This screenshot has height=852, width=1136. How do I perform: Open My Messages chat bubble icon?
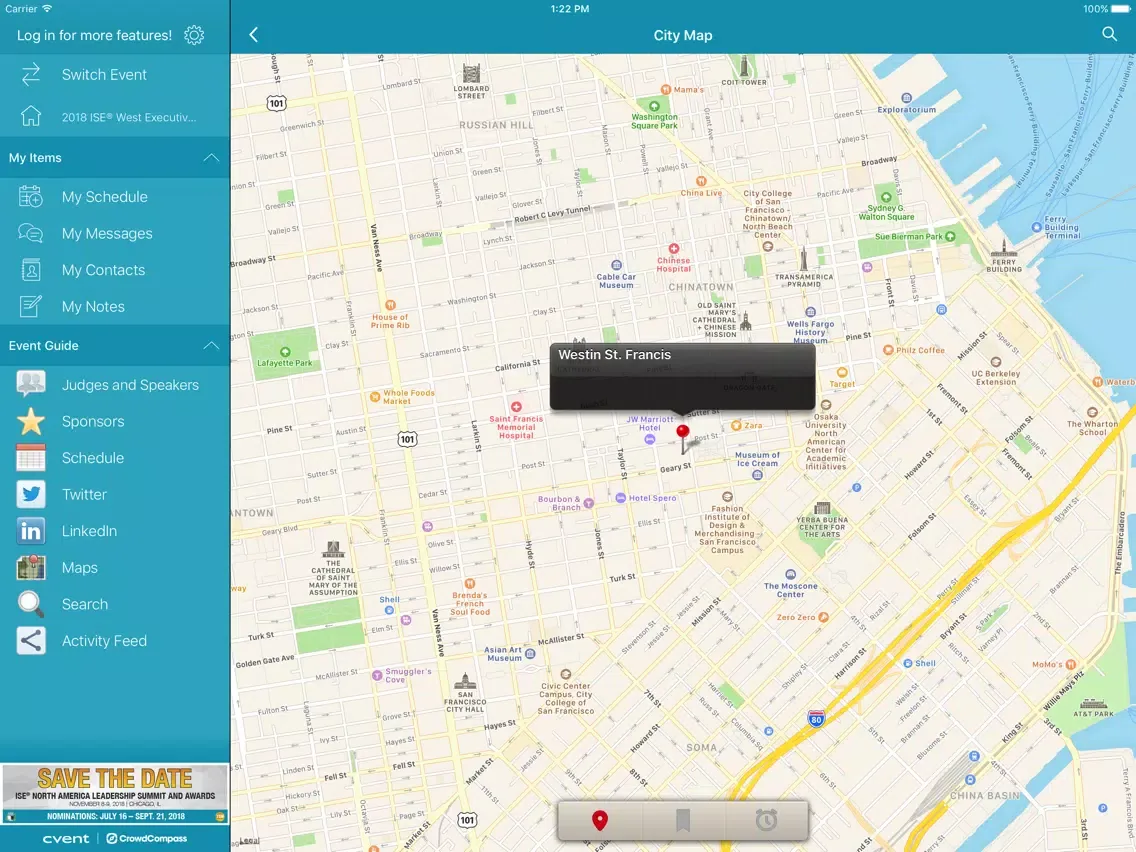(31, 233)
